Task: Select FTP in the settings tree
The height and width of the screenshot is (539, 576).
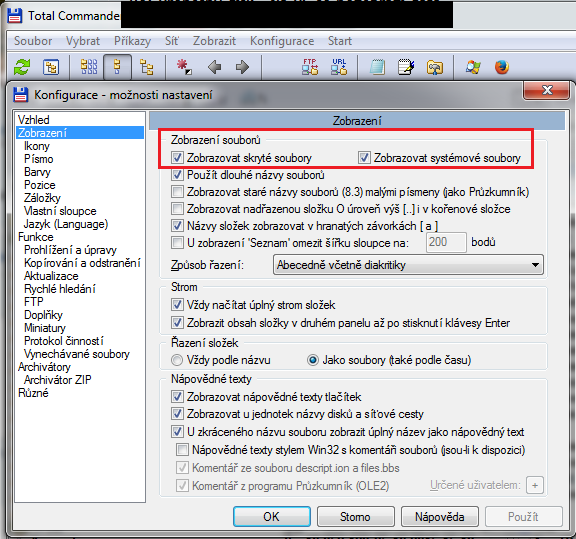Action: pyautogui.click(x=34, y=302)
